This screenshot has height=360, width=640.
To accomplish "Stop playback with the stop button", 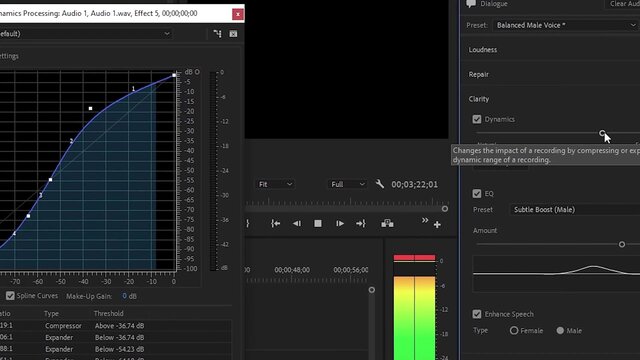I will pyautogui.click(x=318, y=224).
